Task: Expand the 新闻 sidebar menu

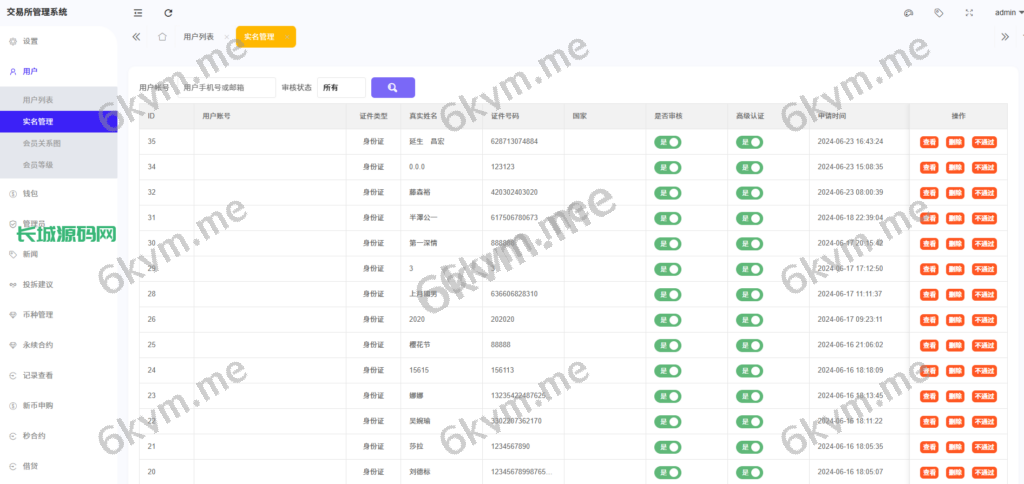Action: click(x=59, y=254)
